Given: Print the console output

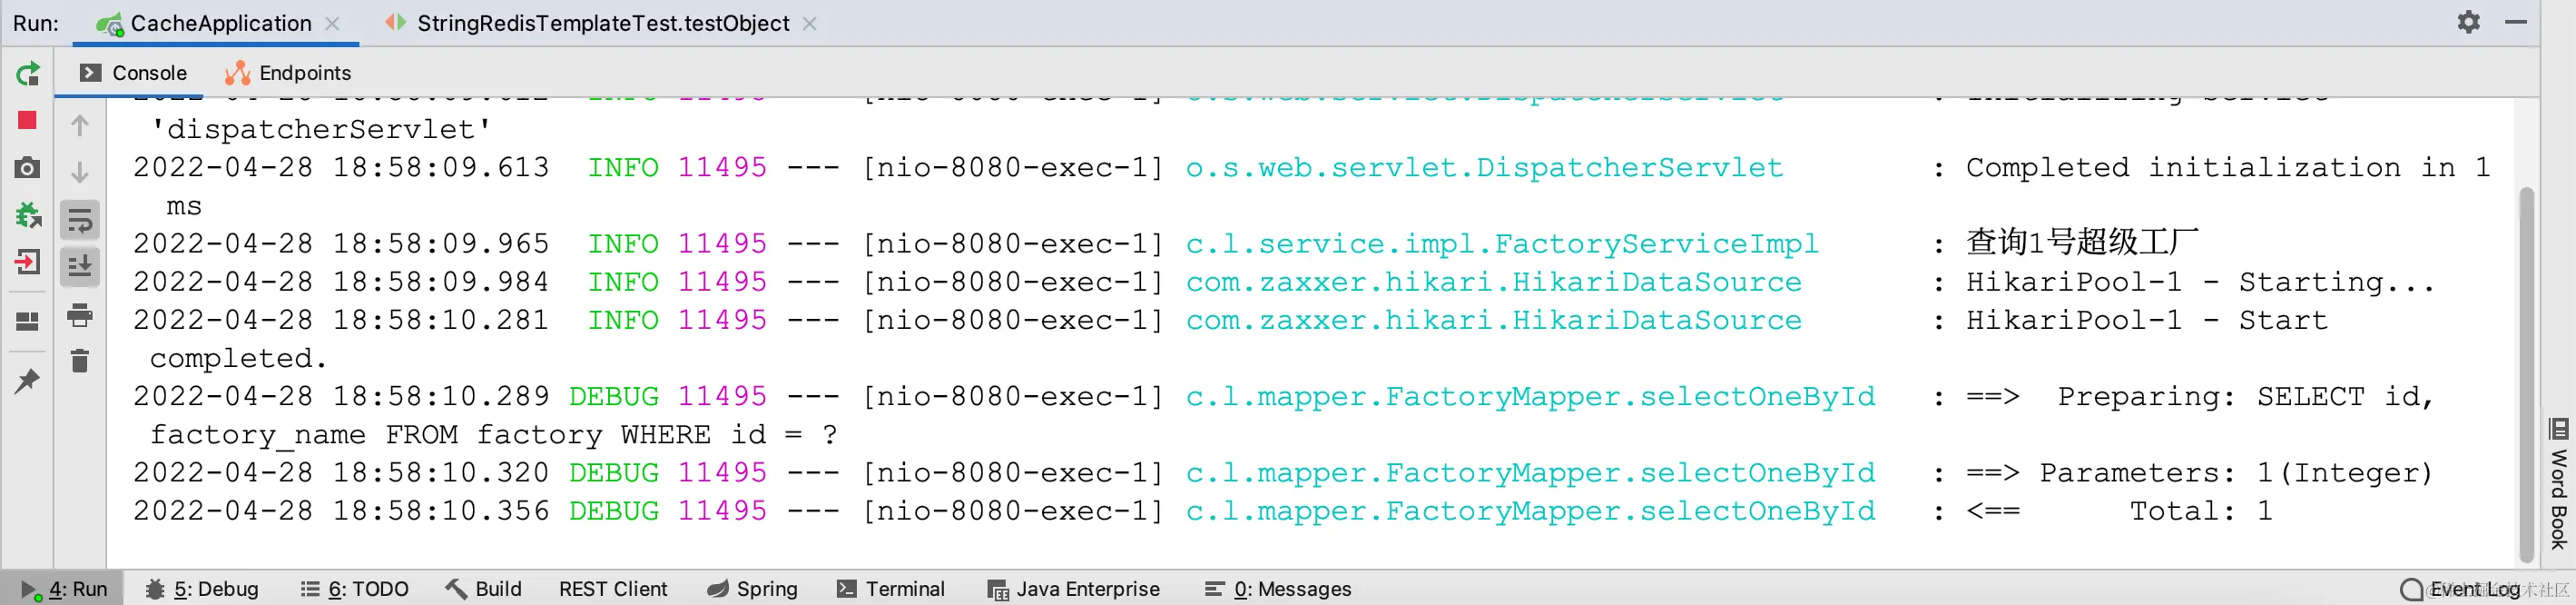Looking at the screenshot, I should [x=80, y=315].
